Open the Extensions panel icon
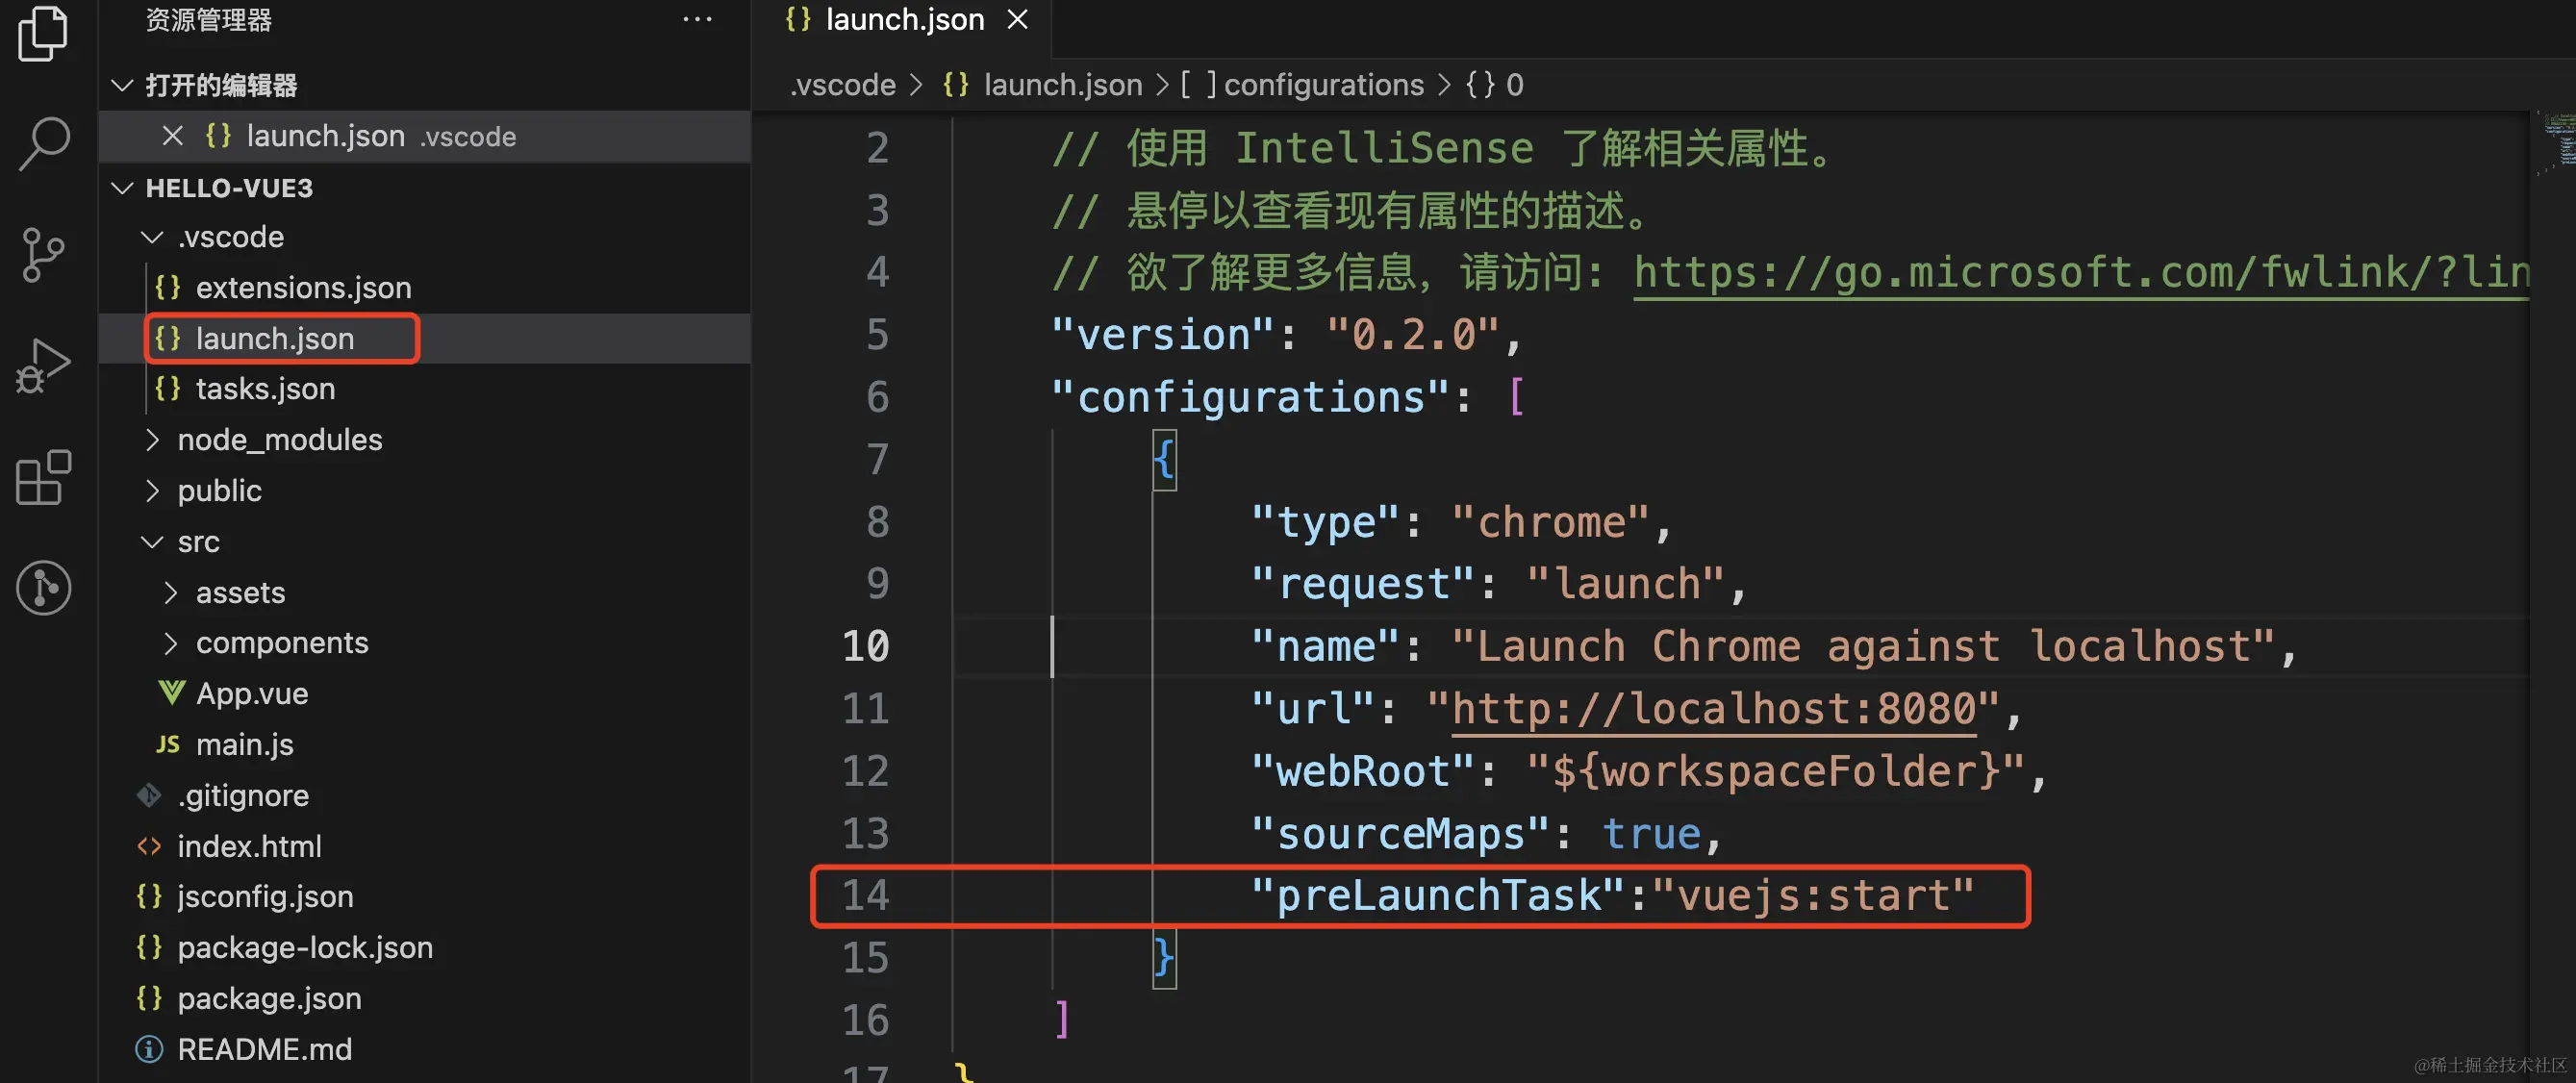2576x1083 pixels. (42, 478)
